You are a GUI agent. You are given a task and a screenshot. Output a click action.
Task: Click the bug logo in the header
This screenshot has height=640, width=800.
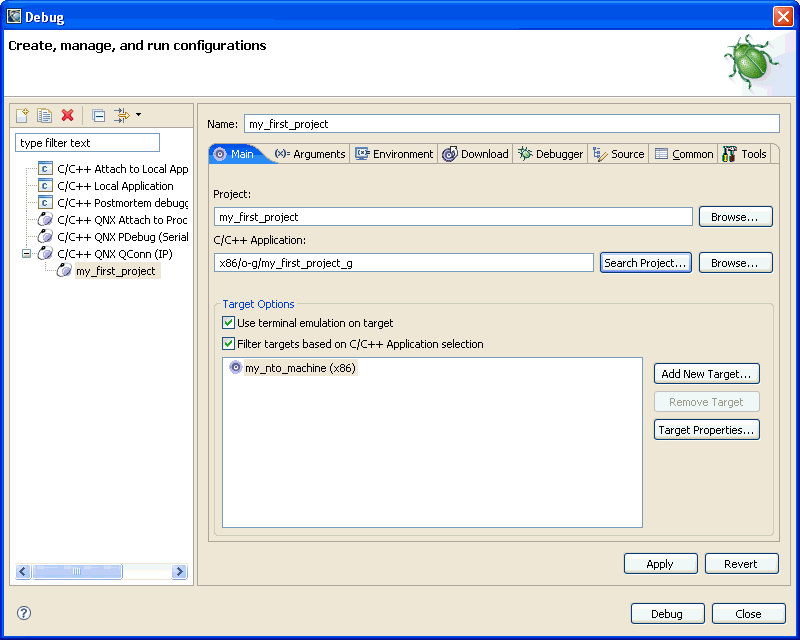749,62
